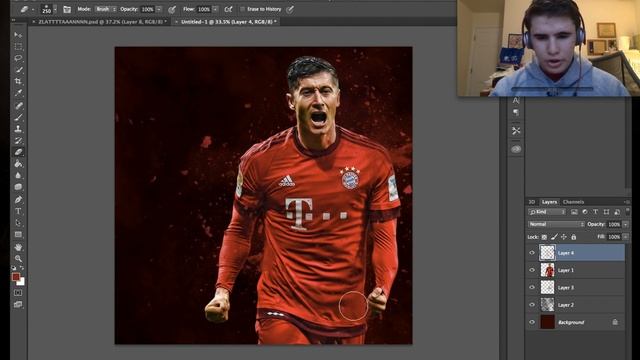The width and height of the screenshot is (640, 360).
Task: Hide Layer 4 visibility eye
Action: (x=532, y=253)
